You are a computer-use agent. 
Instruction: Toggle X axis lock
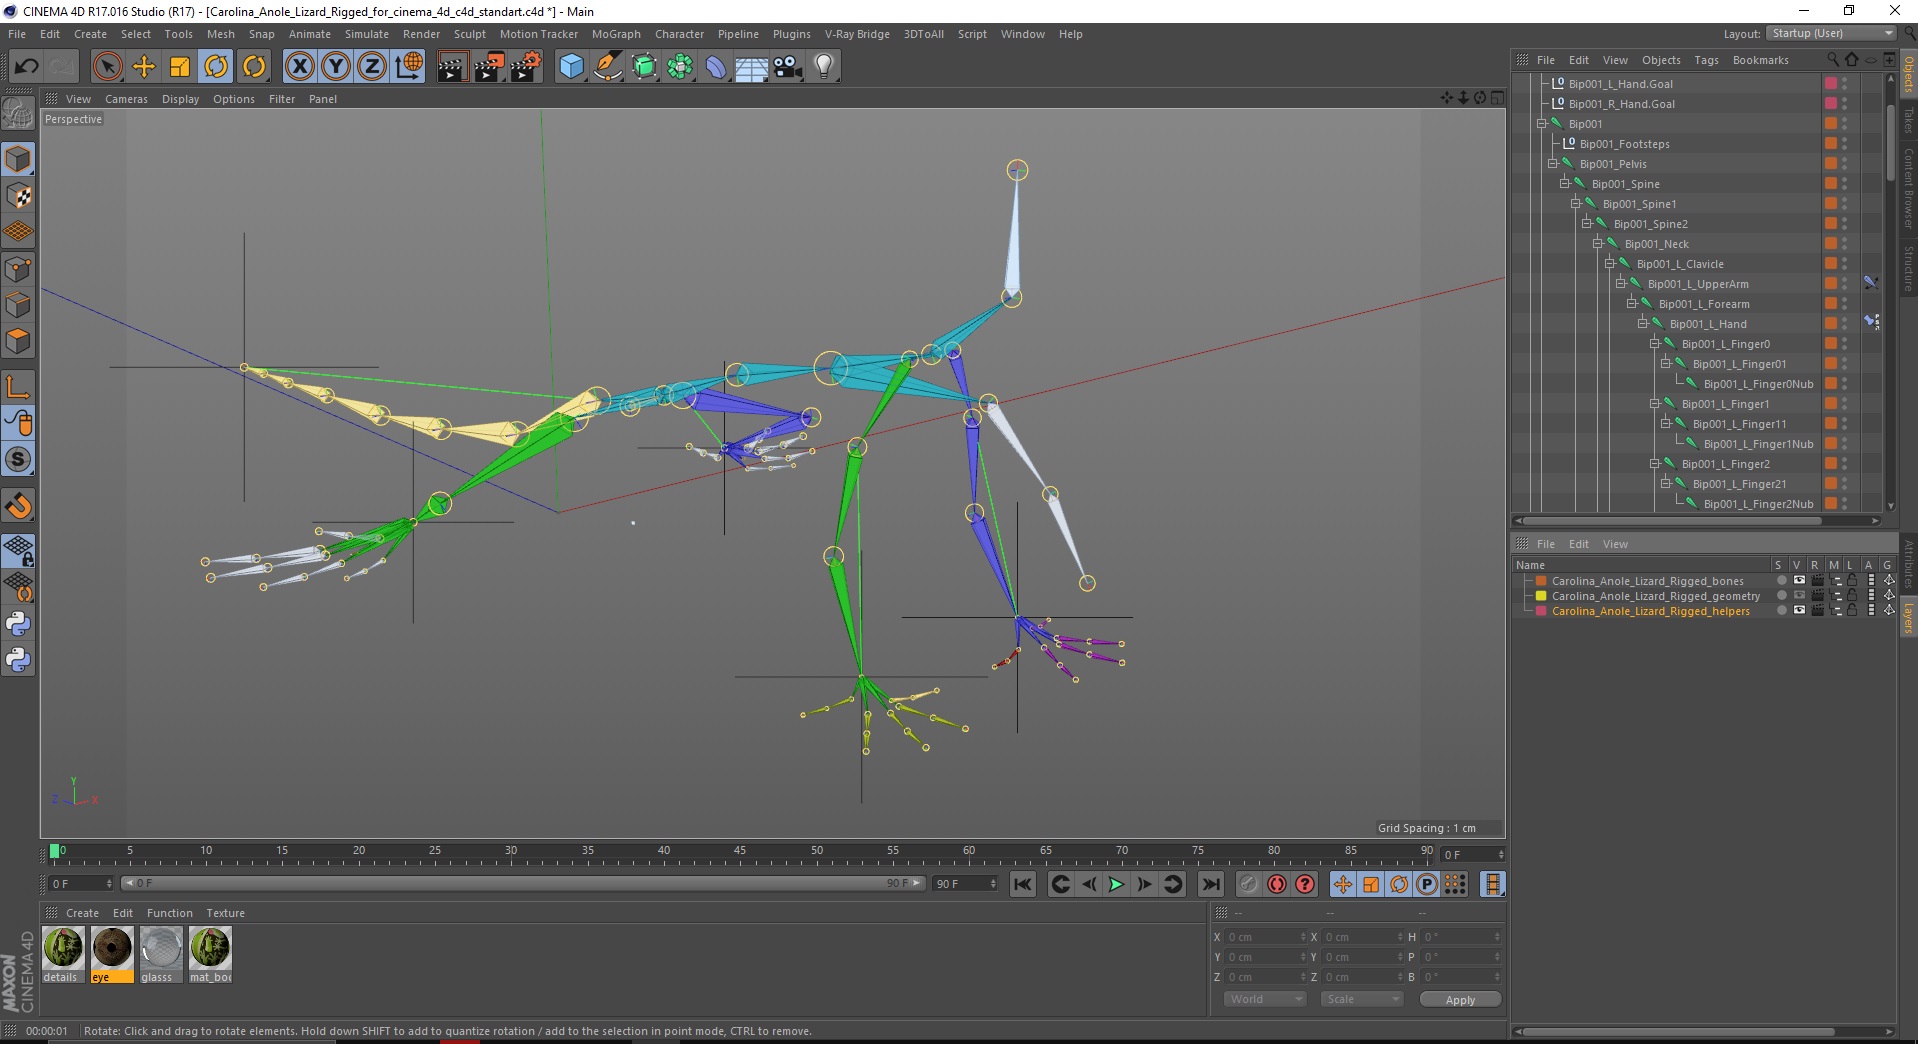point(299,67)
